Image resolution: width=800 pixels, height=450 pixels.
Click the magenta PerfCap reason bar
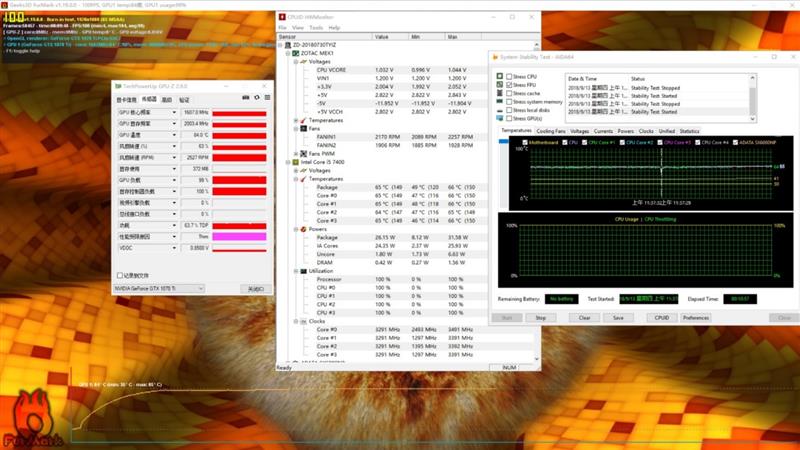coord(239,237)
